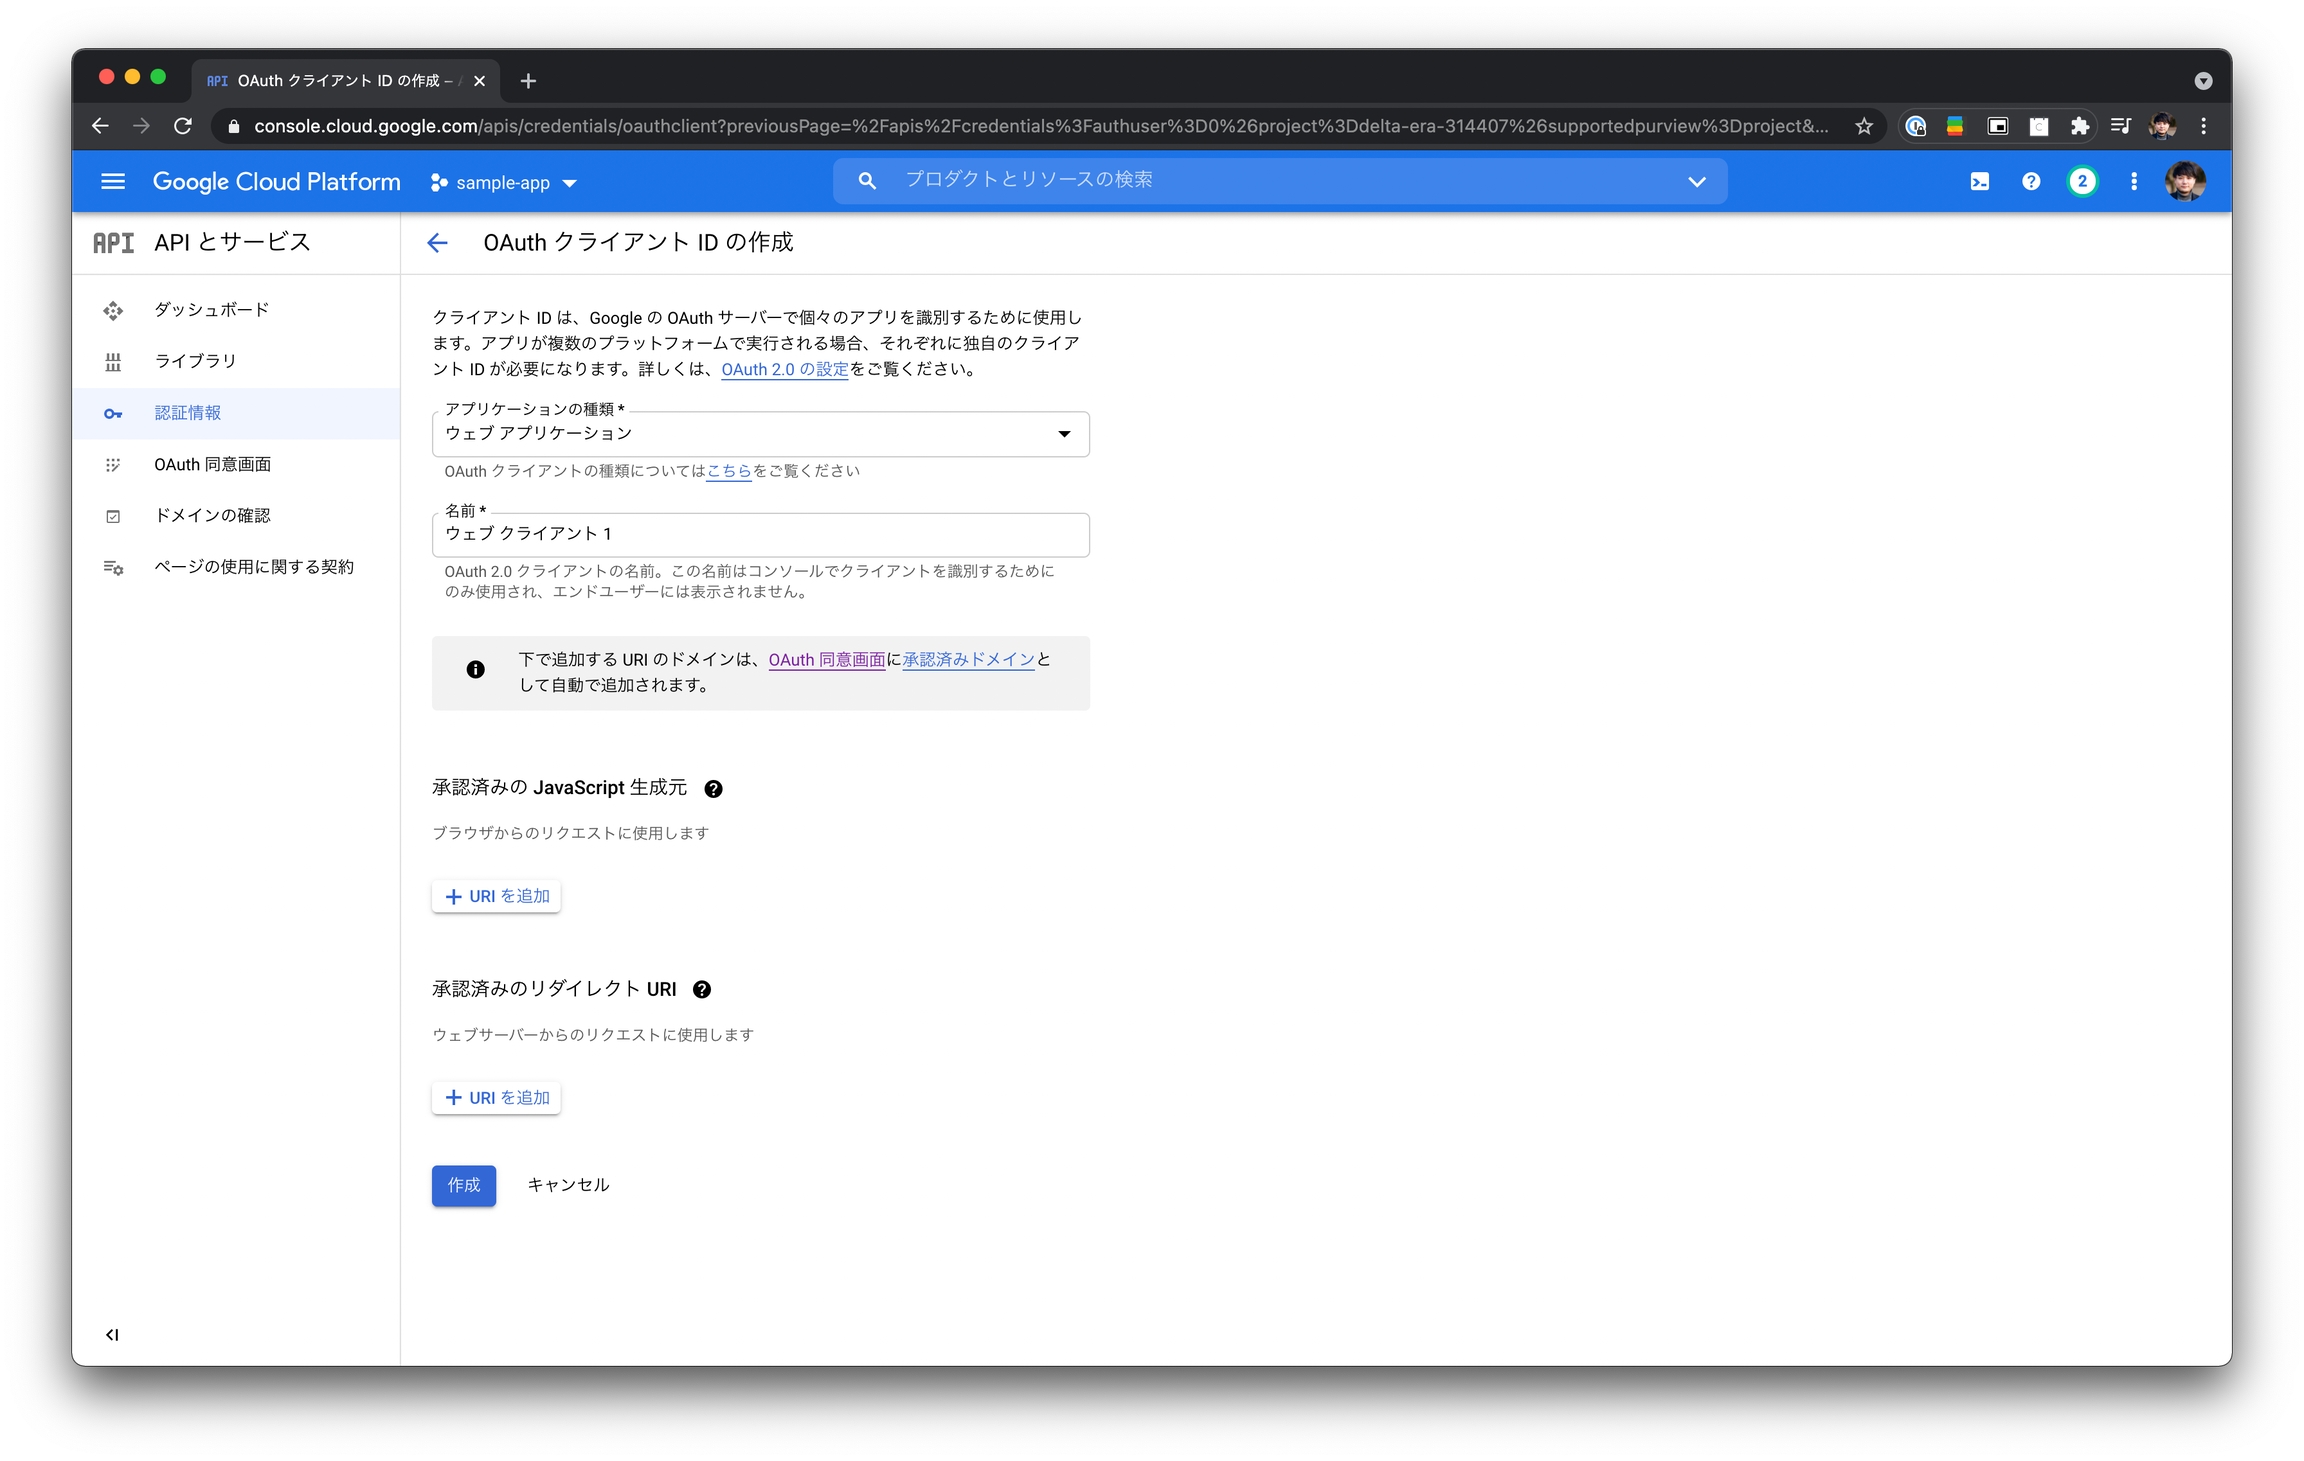
Task: Click the 名前 input field
Action: [x=760, y=535]
